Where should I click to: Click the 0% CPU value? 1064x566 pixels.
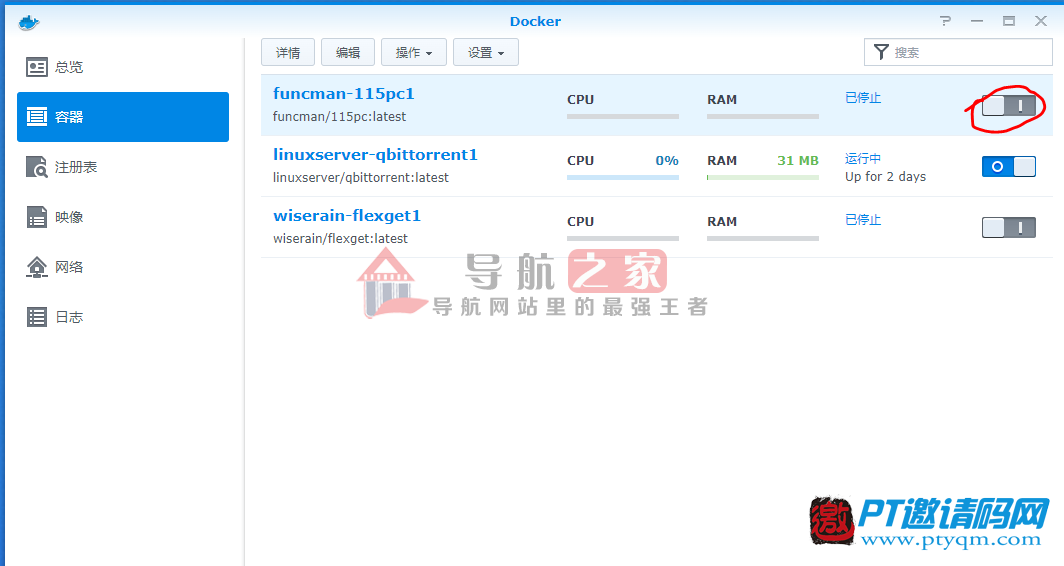click(667, 160)
